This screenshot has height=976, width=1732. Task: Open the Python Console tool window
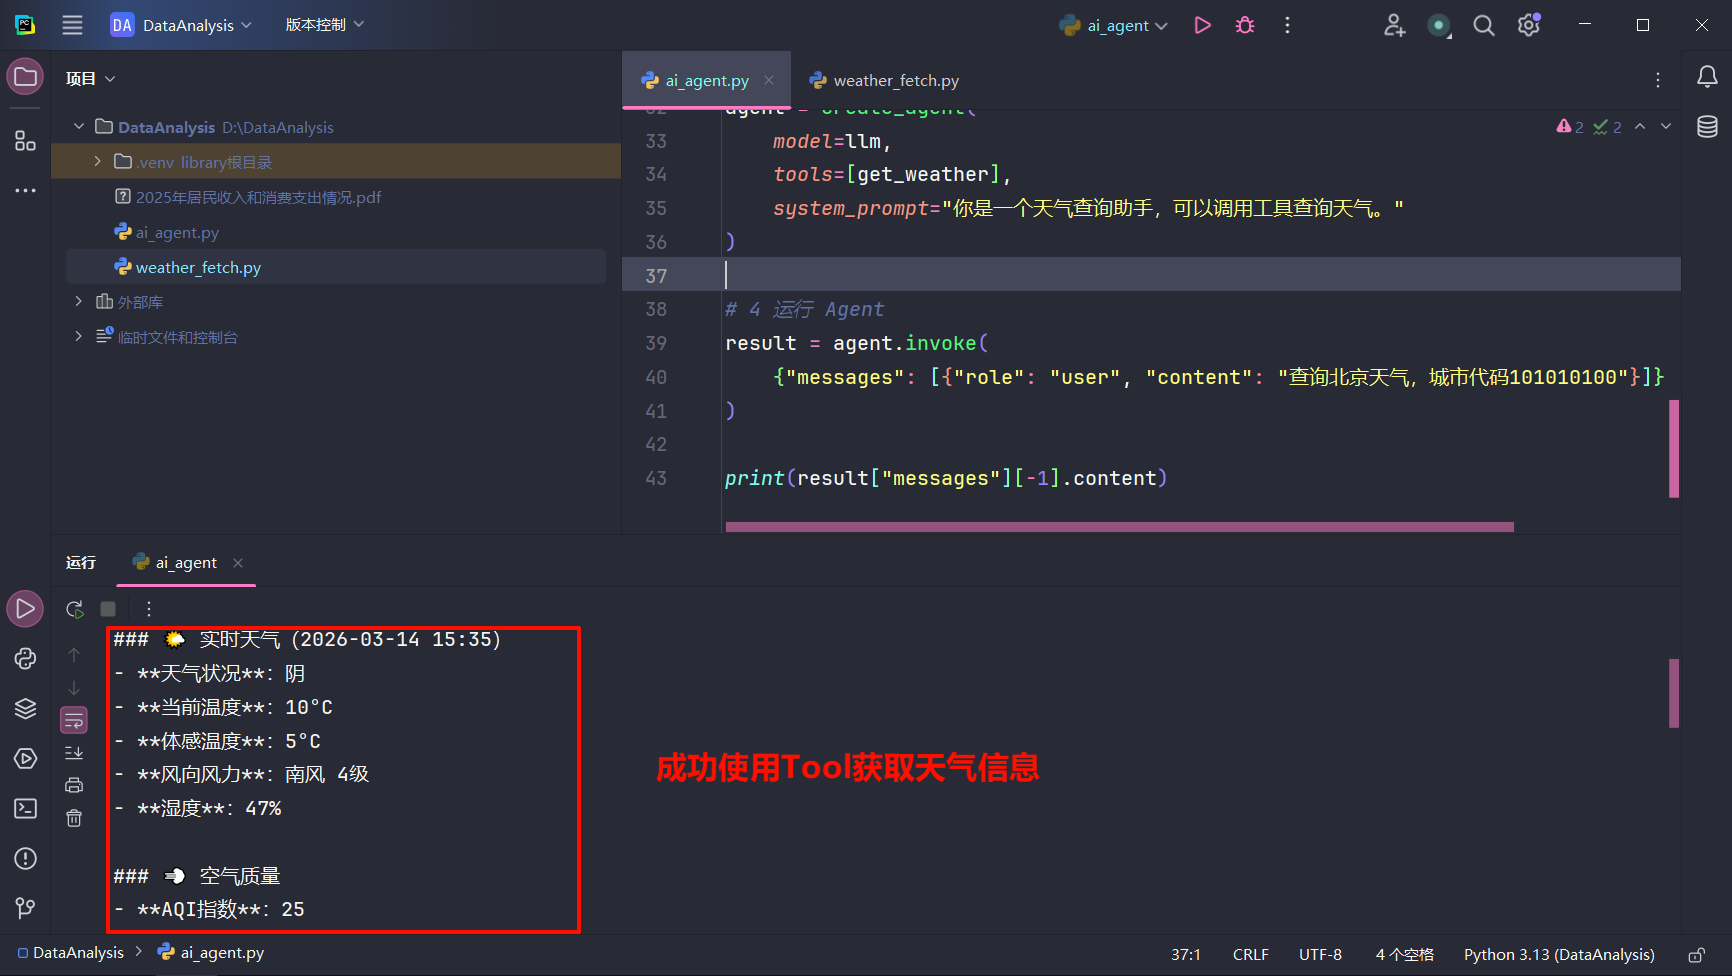tap(26, 658)
